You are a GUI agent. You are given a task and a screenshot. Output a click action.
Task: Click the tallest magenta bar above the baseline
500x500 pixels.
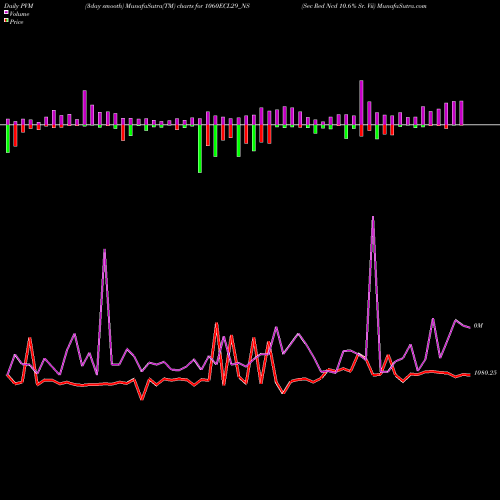(361, 103)
